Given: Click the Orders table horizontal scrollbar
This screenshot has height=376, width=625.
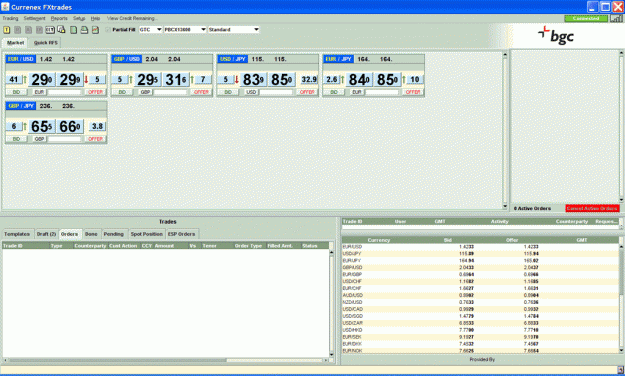Looking at the screenshot, I should coord(166,360).
